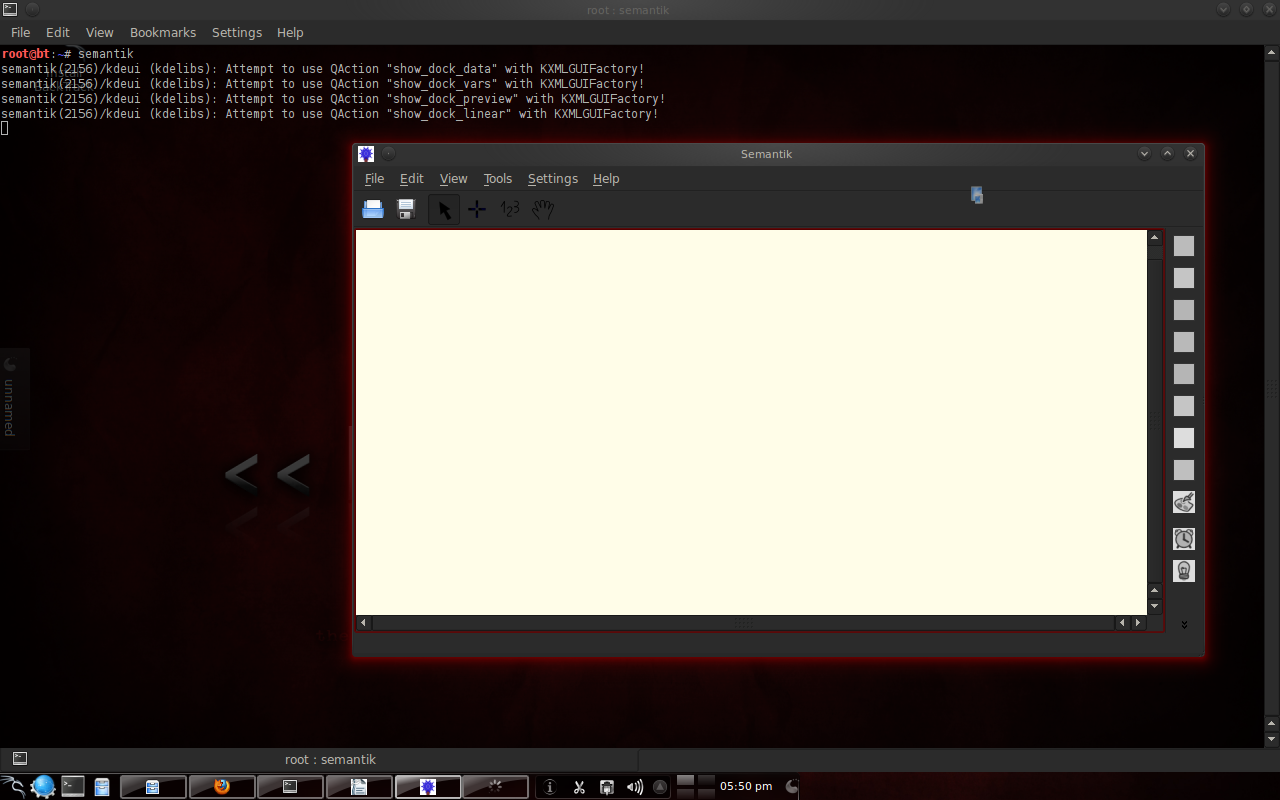Click the paint palette flag icon in sidebar
This screenshot has height=800, width=1280.
[x=1184, y=502]
